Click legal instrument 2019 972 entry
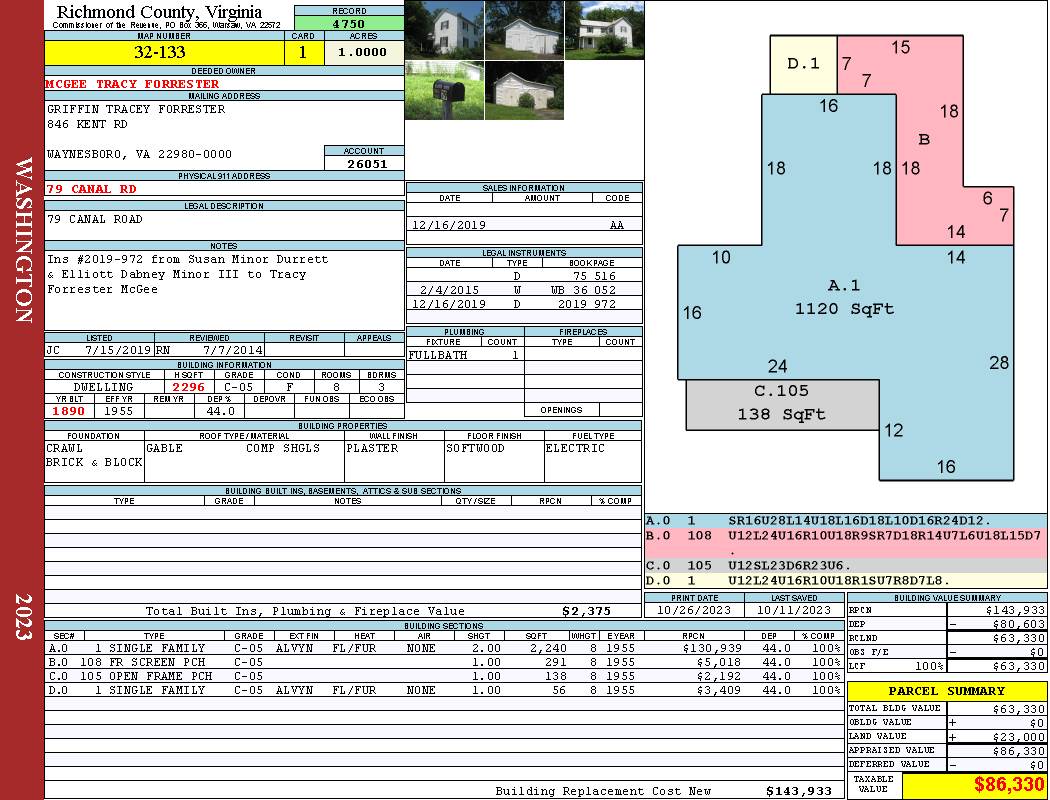 tap(587, 304)
